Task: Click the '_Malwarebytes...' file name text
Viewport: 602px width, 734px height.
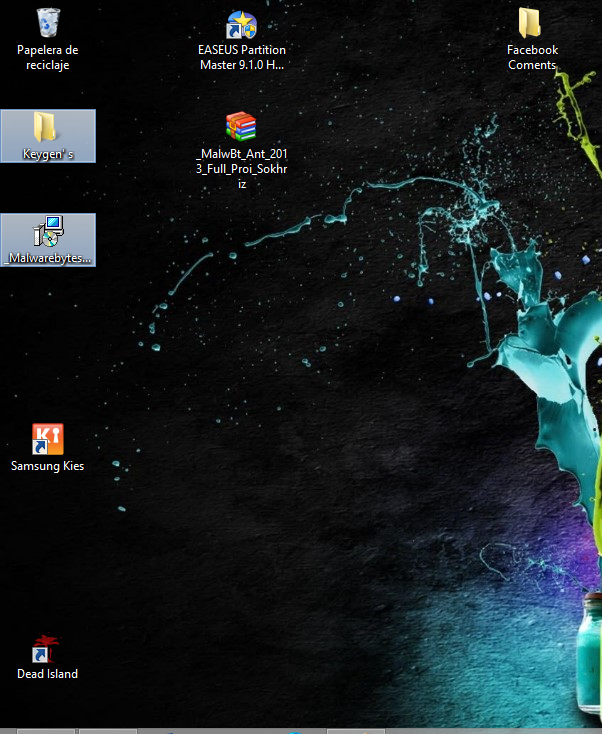Action: tap(48, 258)
